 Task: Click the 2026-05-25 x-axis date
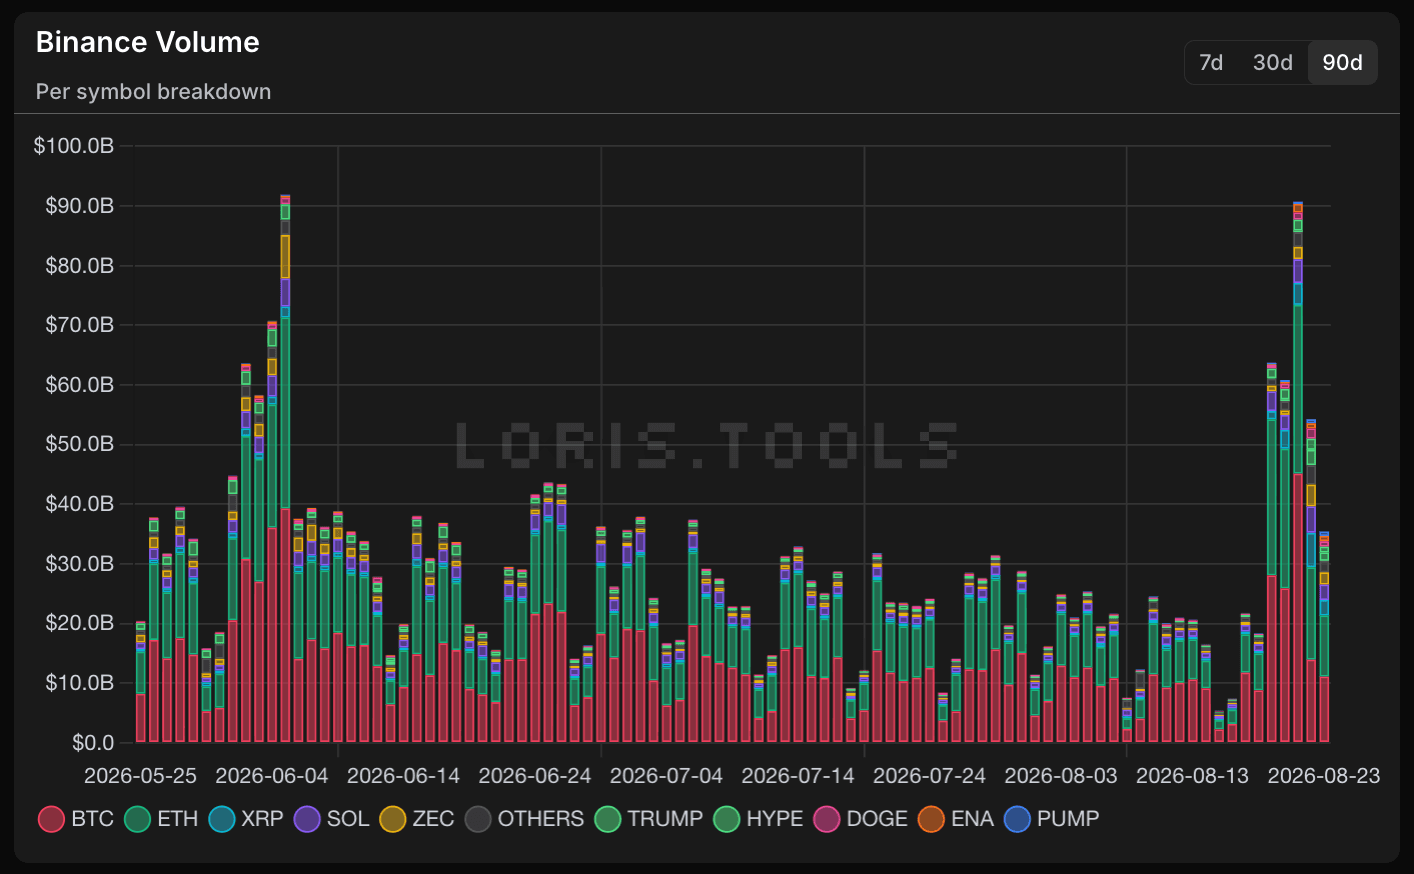pos(140,776)
